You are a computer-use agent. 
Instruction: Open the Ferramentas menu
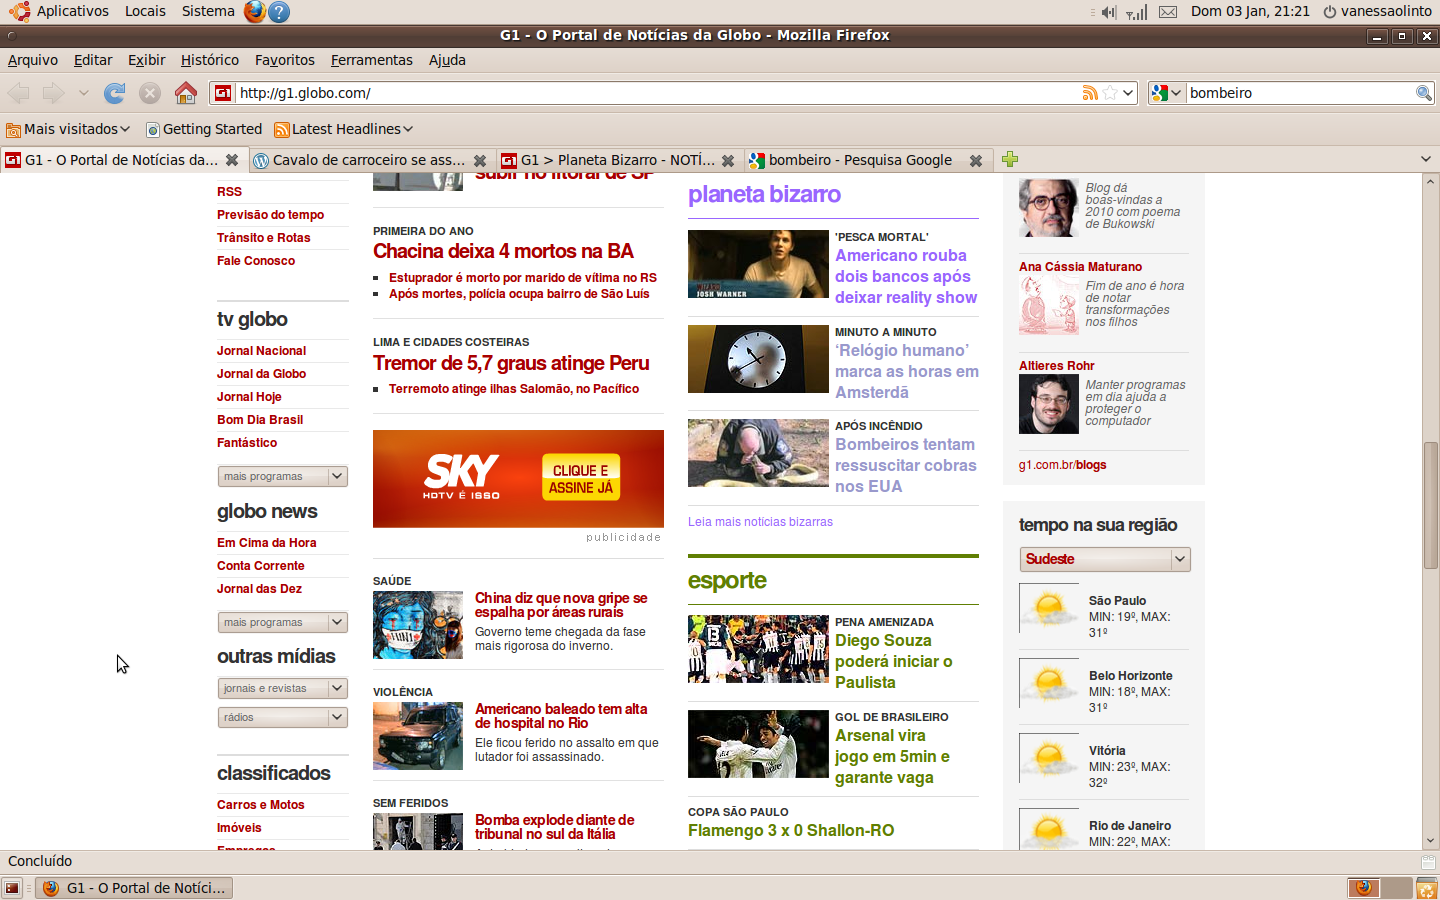pos(372,60)
